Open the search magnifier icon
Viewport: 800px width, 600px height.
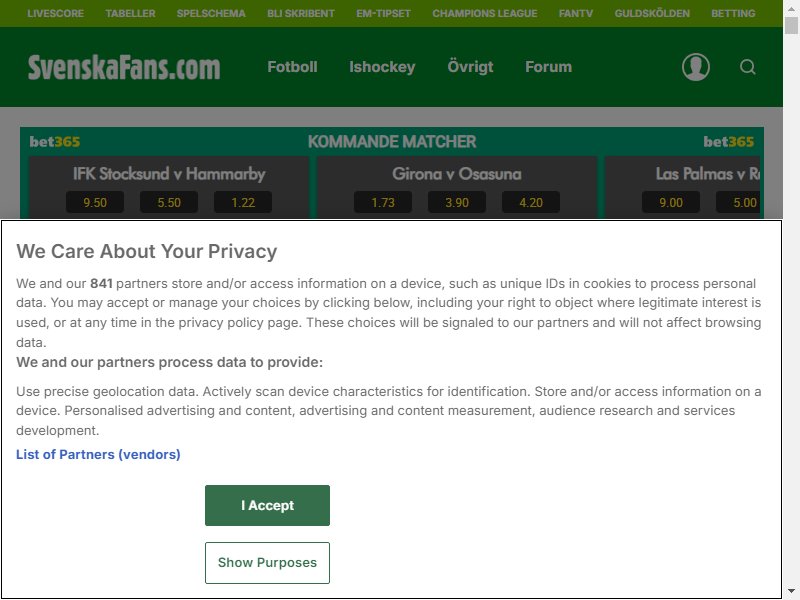tap(747, 67)
